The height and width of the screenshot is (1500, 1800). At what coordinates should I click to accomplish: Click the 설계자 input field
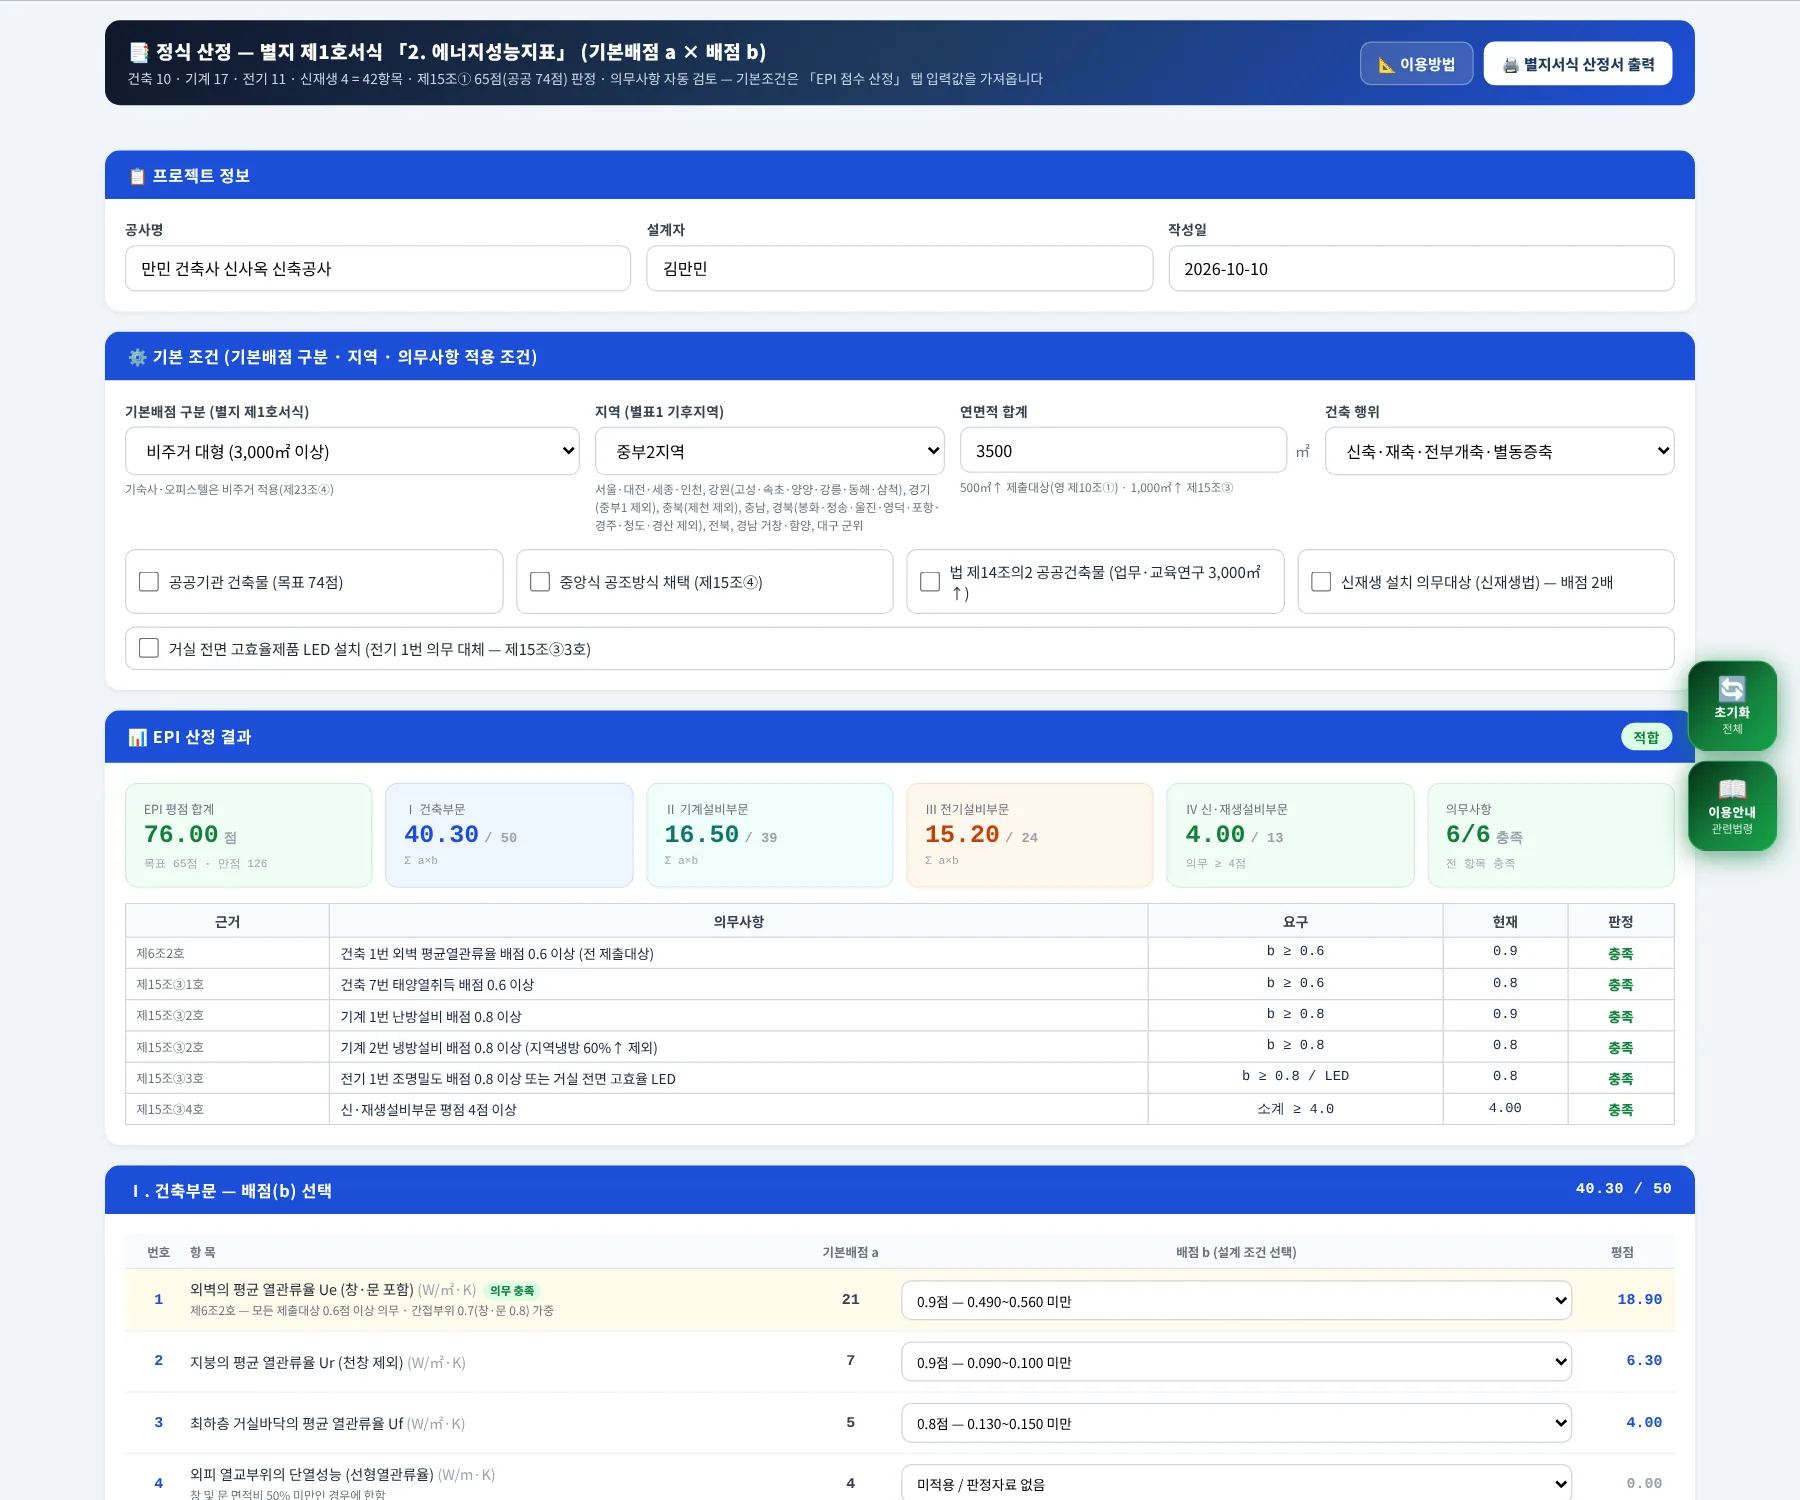[x=899, y=269]
